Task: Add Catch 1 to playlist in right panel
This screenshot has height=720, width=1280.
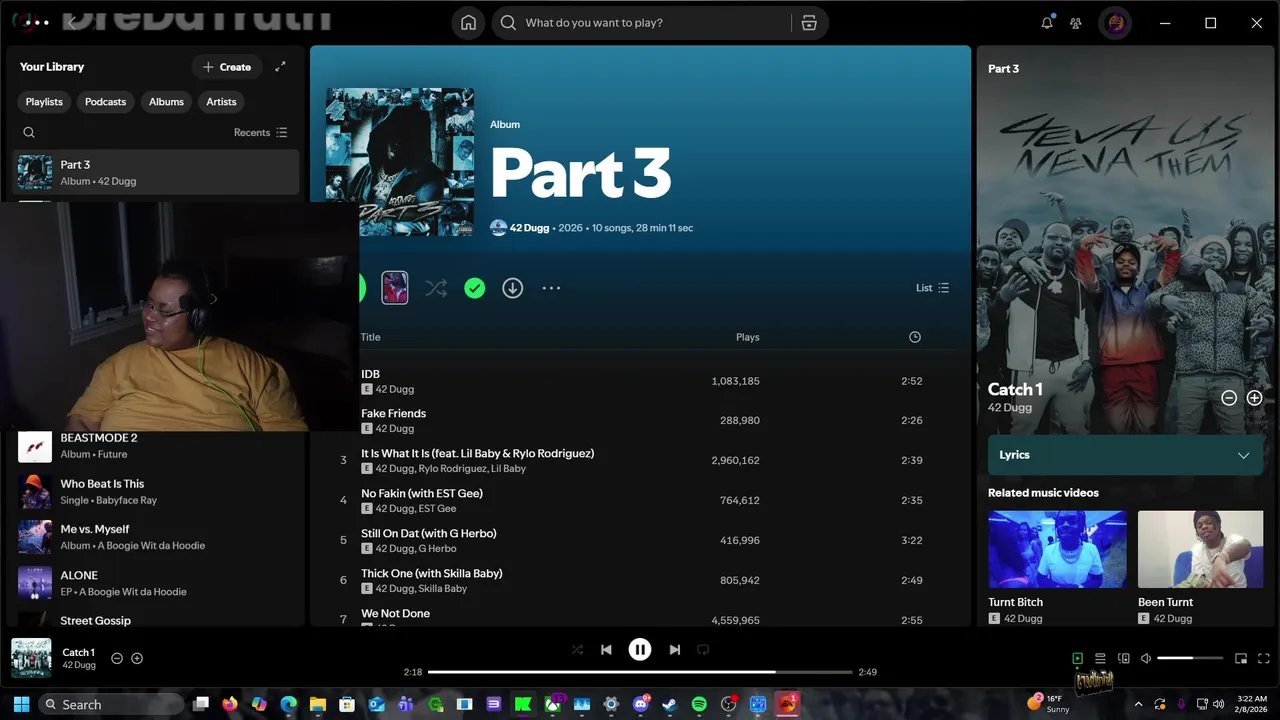Action: (1254, 398)
